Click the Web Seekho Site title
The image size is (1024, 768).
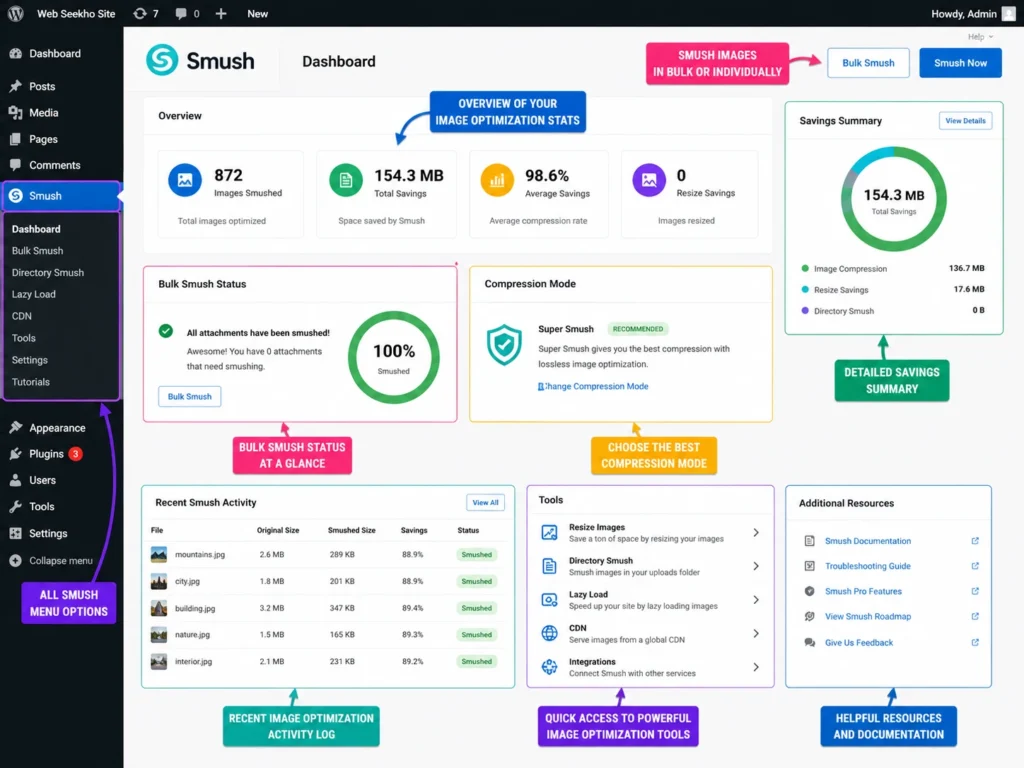coord(76,13)
